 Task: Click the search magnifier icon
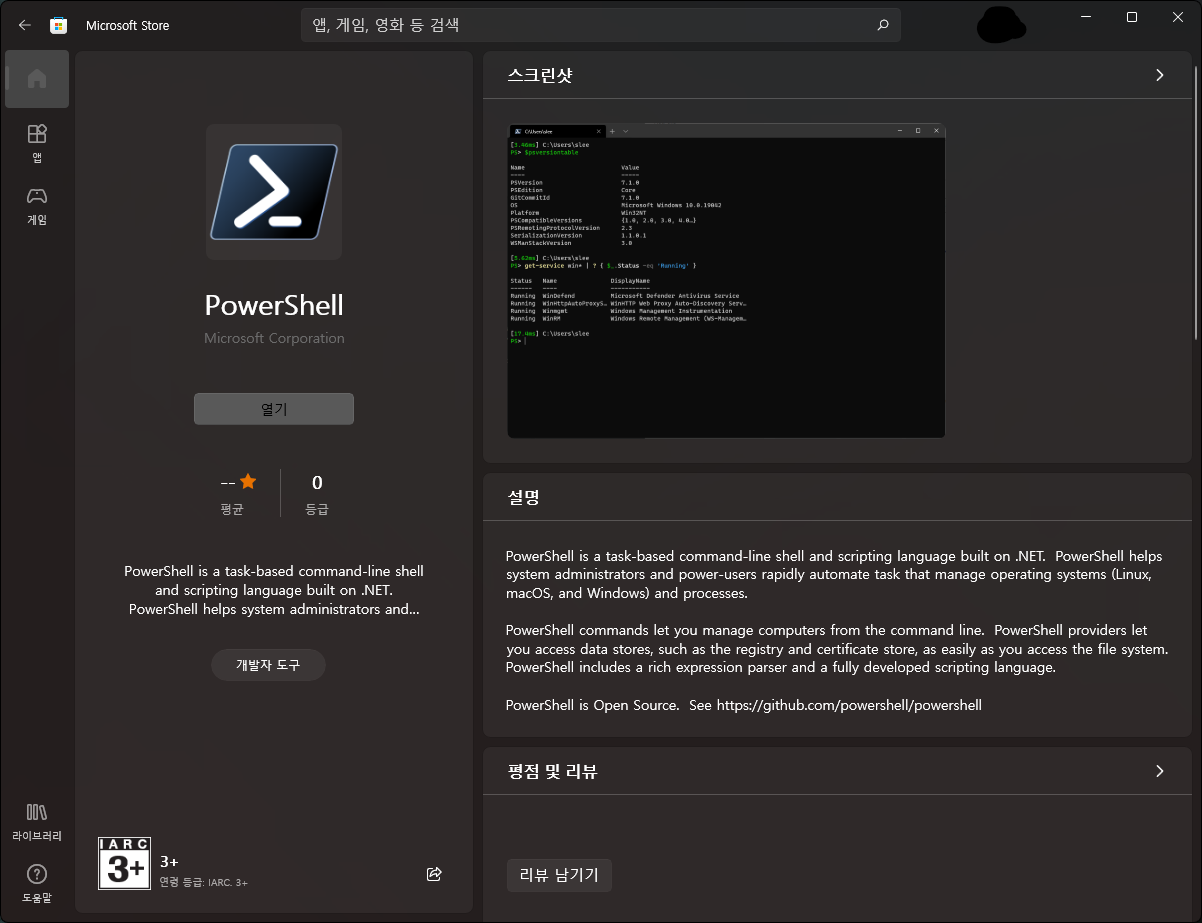[882, 25]
